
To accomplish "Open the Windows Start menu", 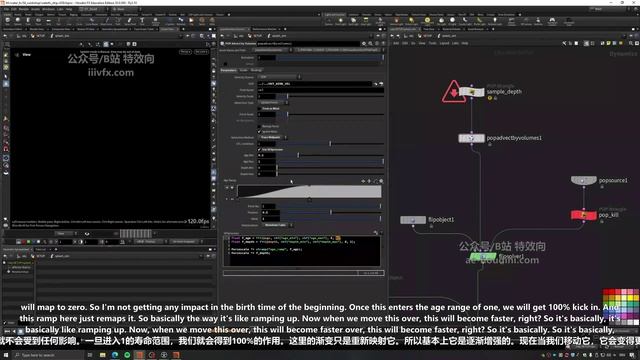I will [x=6, y=355].
